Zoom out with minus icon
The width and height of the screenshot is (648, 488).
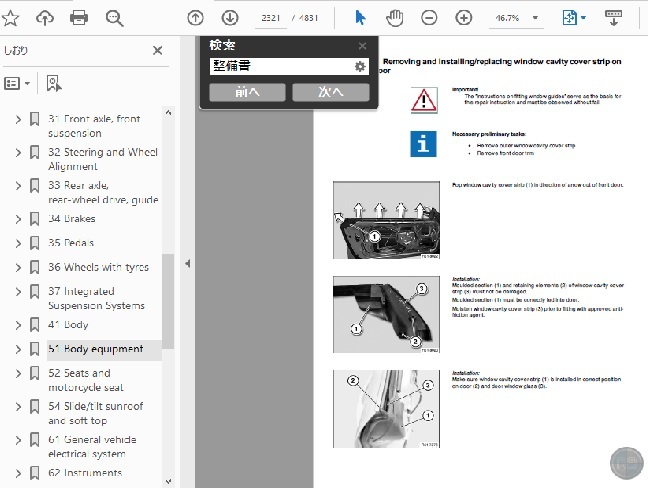click(x=429, y=18)
